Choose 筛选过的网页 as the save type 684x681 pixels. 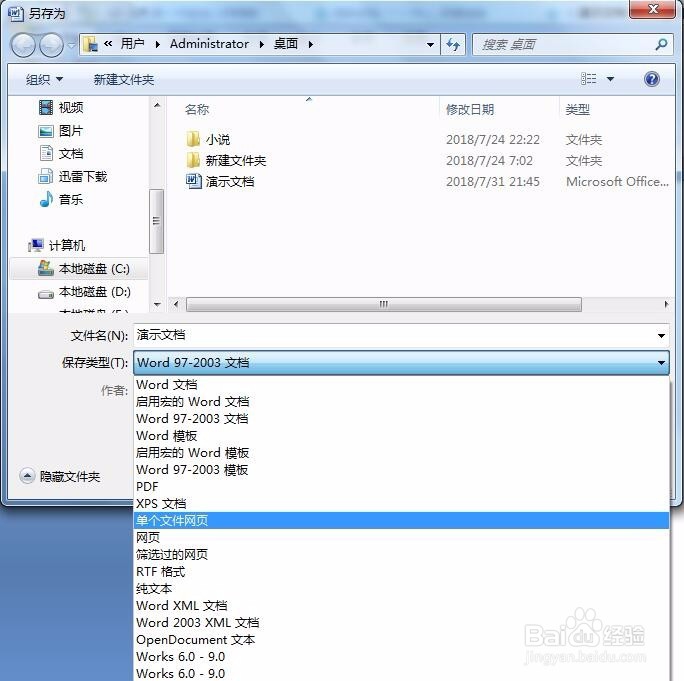401,554
